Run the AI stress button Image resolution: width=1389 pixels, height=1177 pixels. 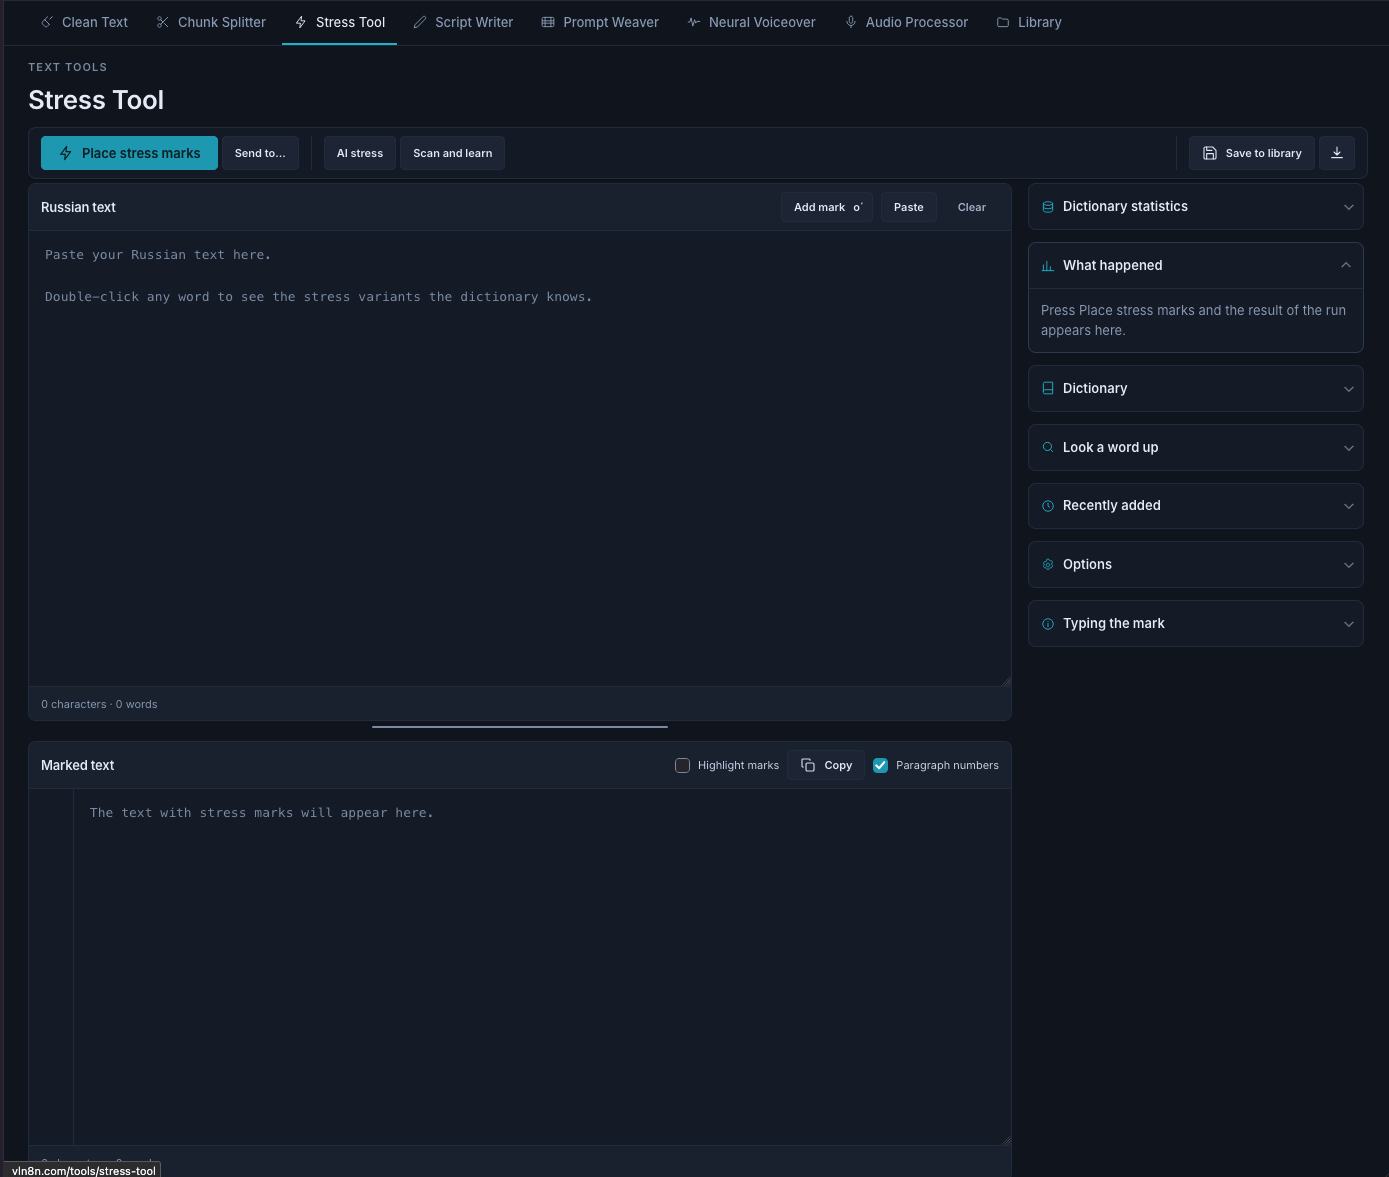(x=360, y=153)
